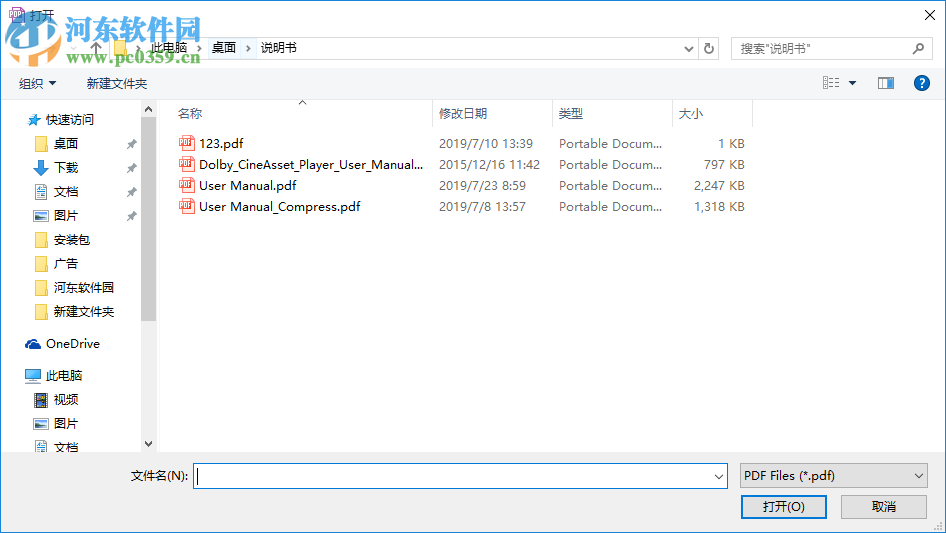Image resolution: width=946 pixels, height=533 pixels.
Task: Click the PDF icon of User Manual.pdf
Action: point(186,185)
